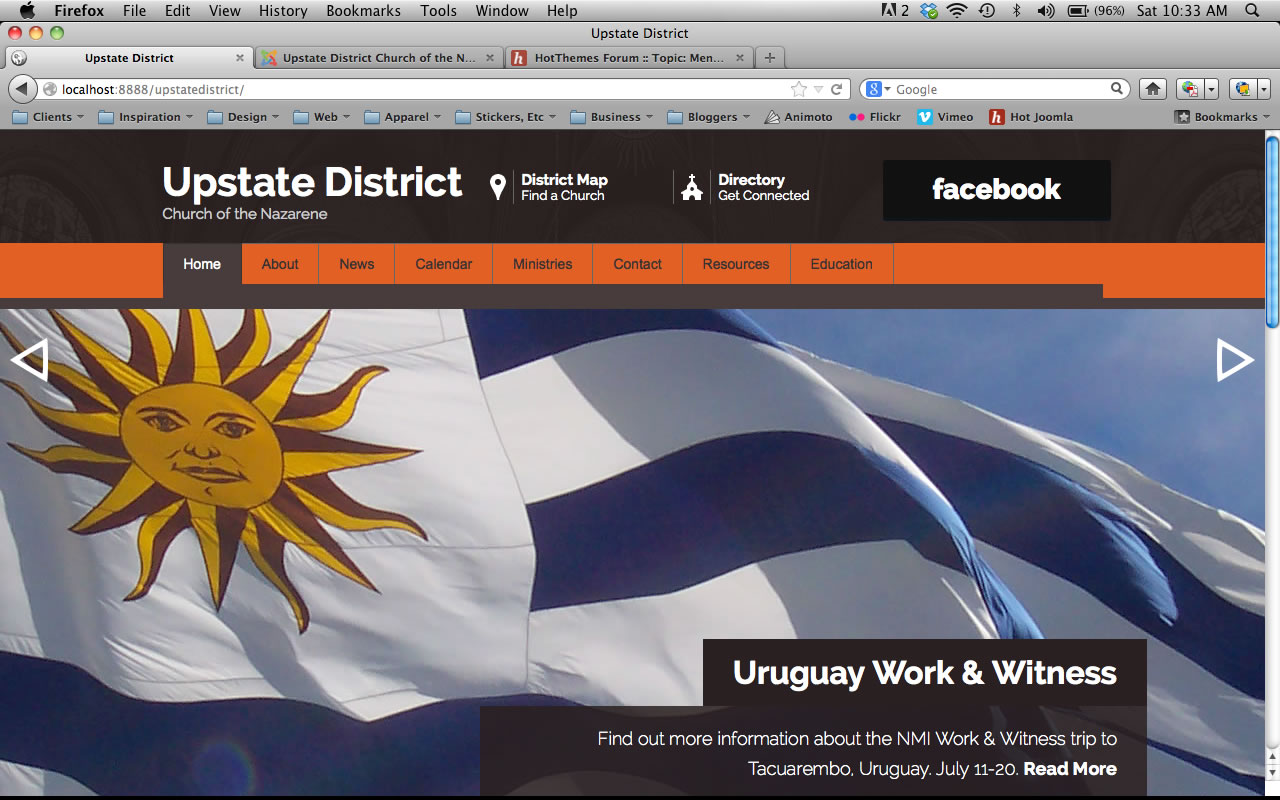Image resolution: width=1280 pixels, height=800 pixels.
Task: Click the magnifier in the Google search box
Action: (x=1117, y=89)
